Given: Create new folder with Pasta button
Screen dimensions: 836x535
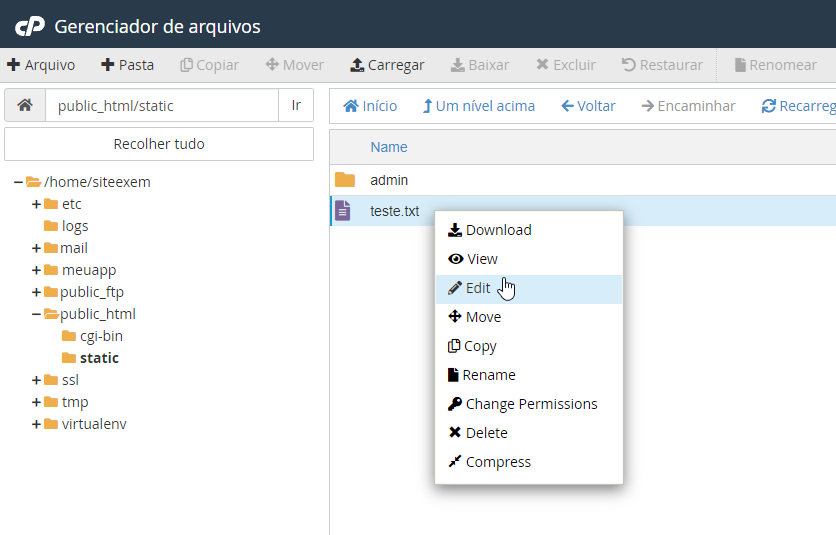Looking at the screenshot, I should pyautogui.click(x=127, y=65).
